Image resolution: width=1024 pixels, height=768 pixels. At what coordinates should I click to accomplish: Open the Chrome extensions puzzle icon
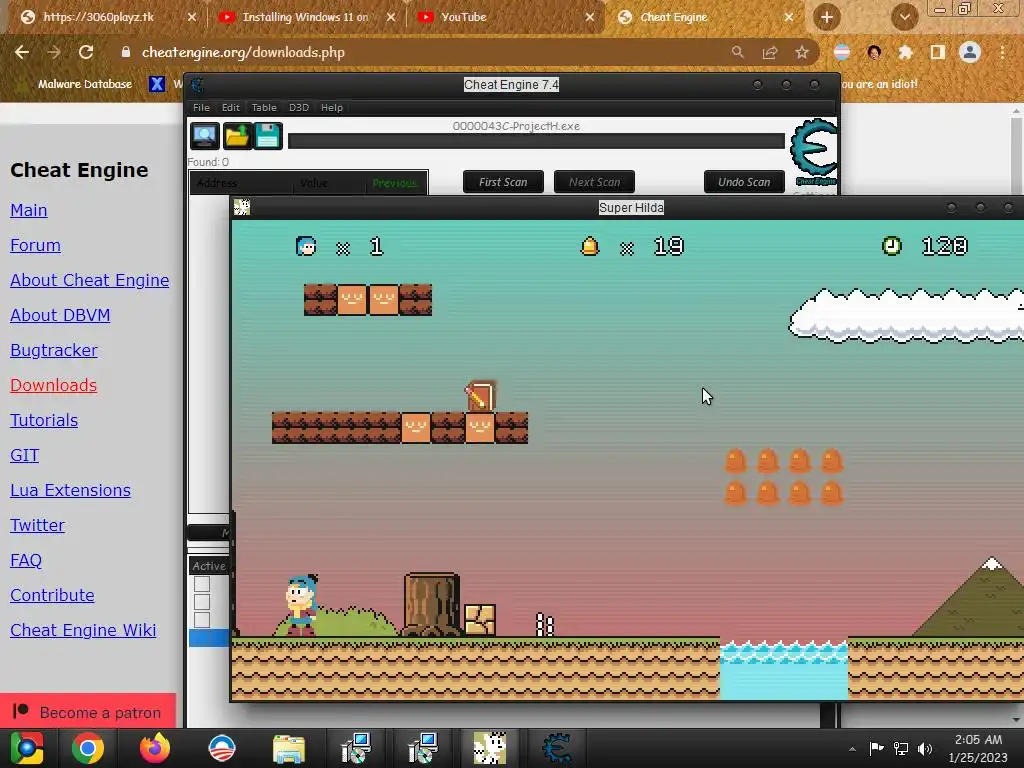(905, 52)
